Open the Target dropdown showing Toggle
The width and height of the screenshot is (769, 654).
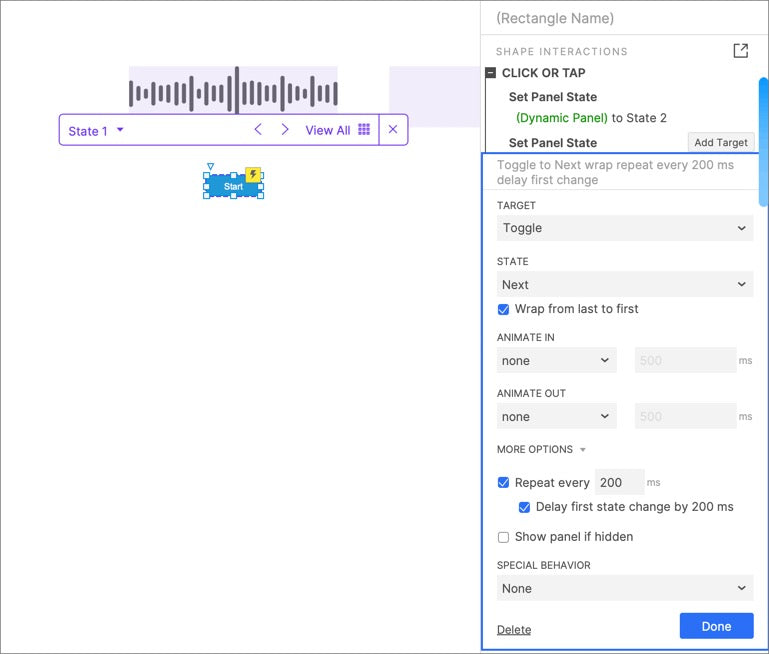(625, 228)
